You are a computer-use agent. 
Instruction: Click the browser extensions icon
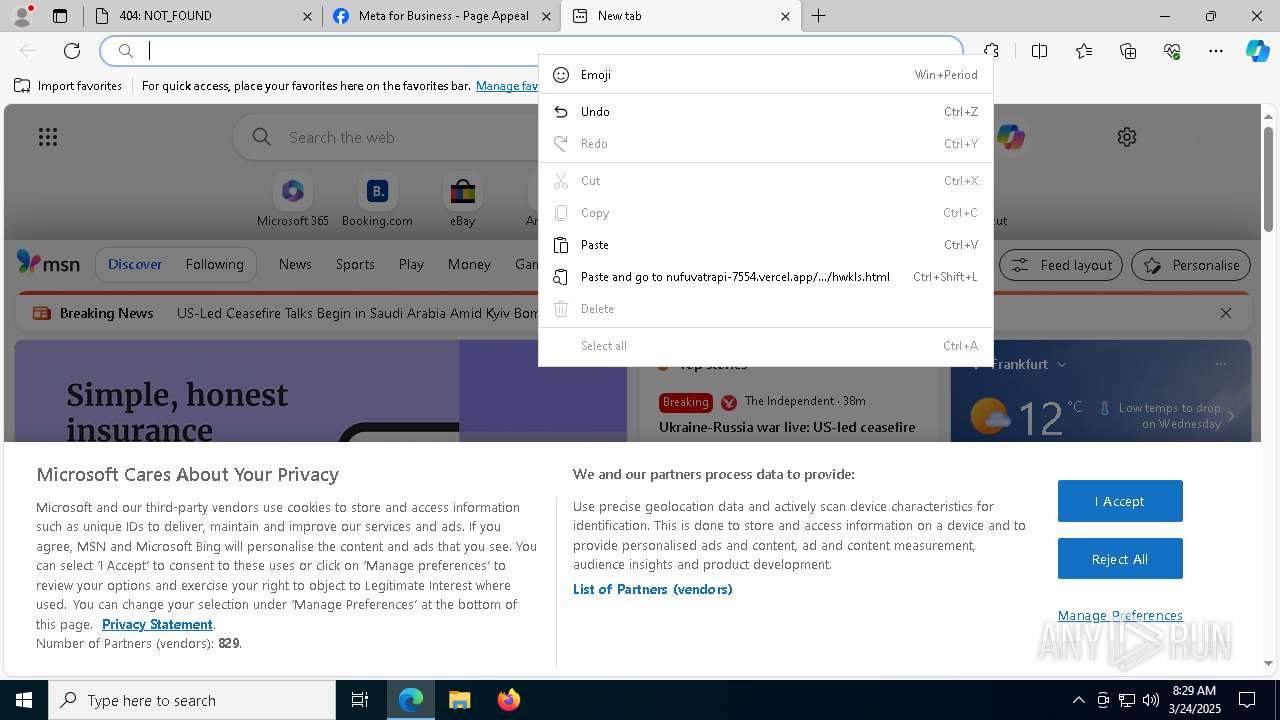pyautogui.click(x=991, y=51)
